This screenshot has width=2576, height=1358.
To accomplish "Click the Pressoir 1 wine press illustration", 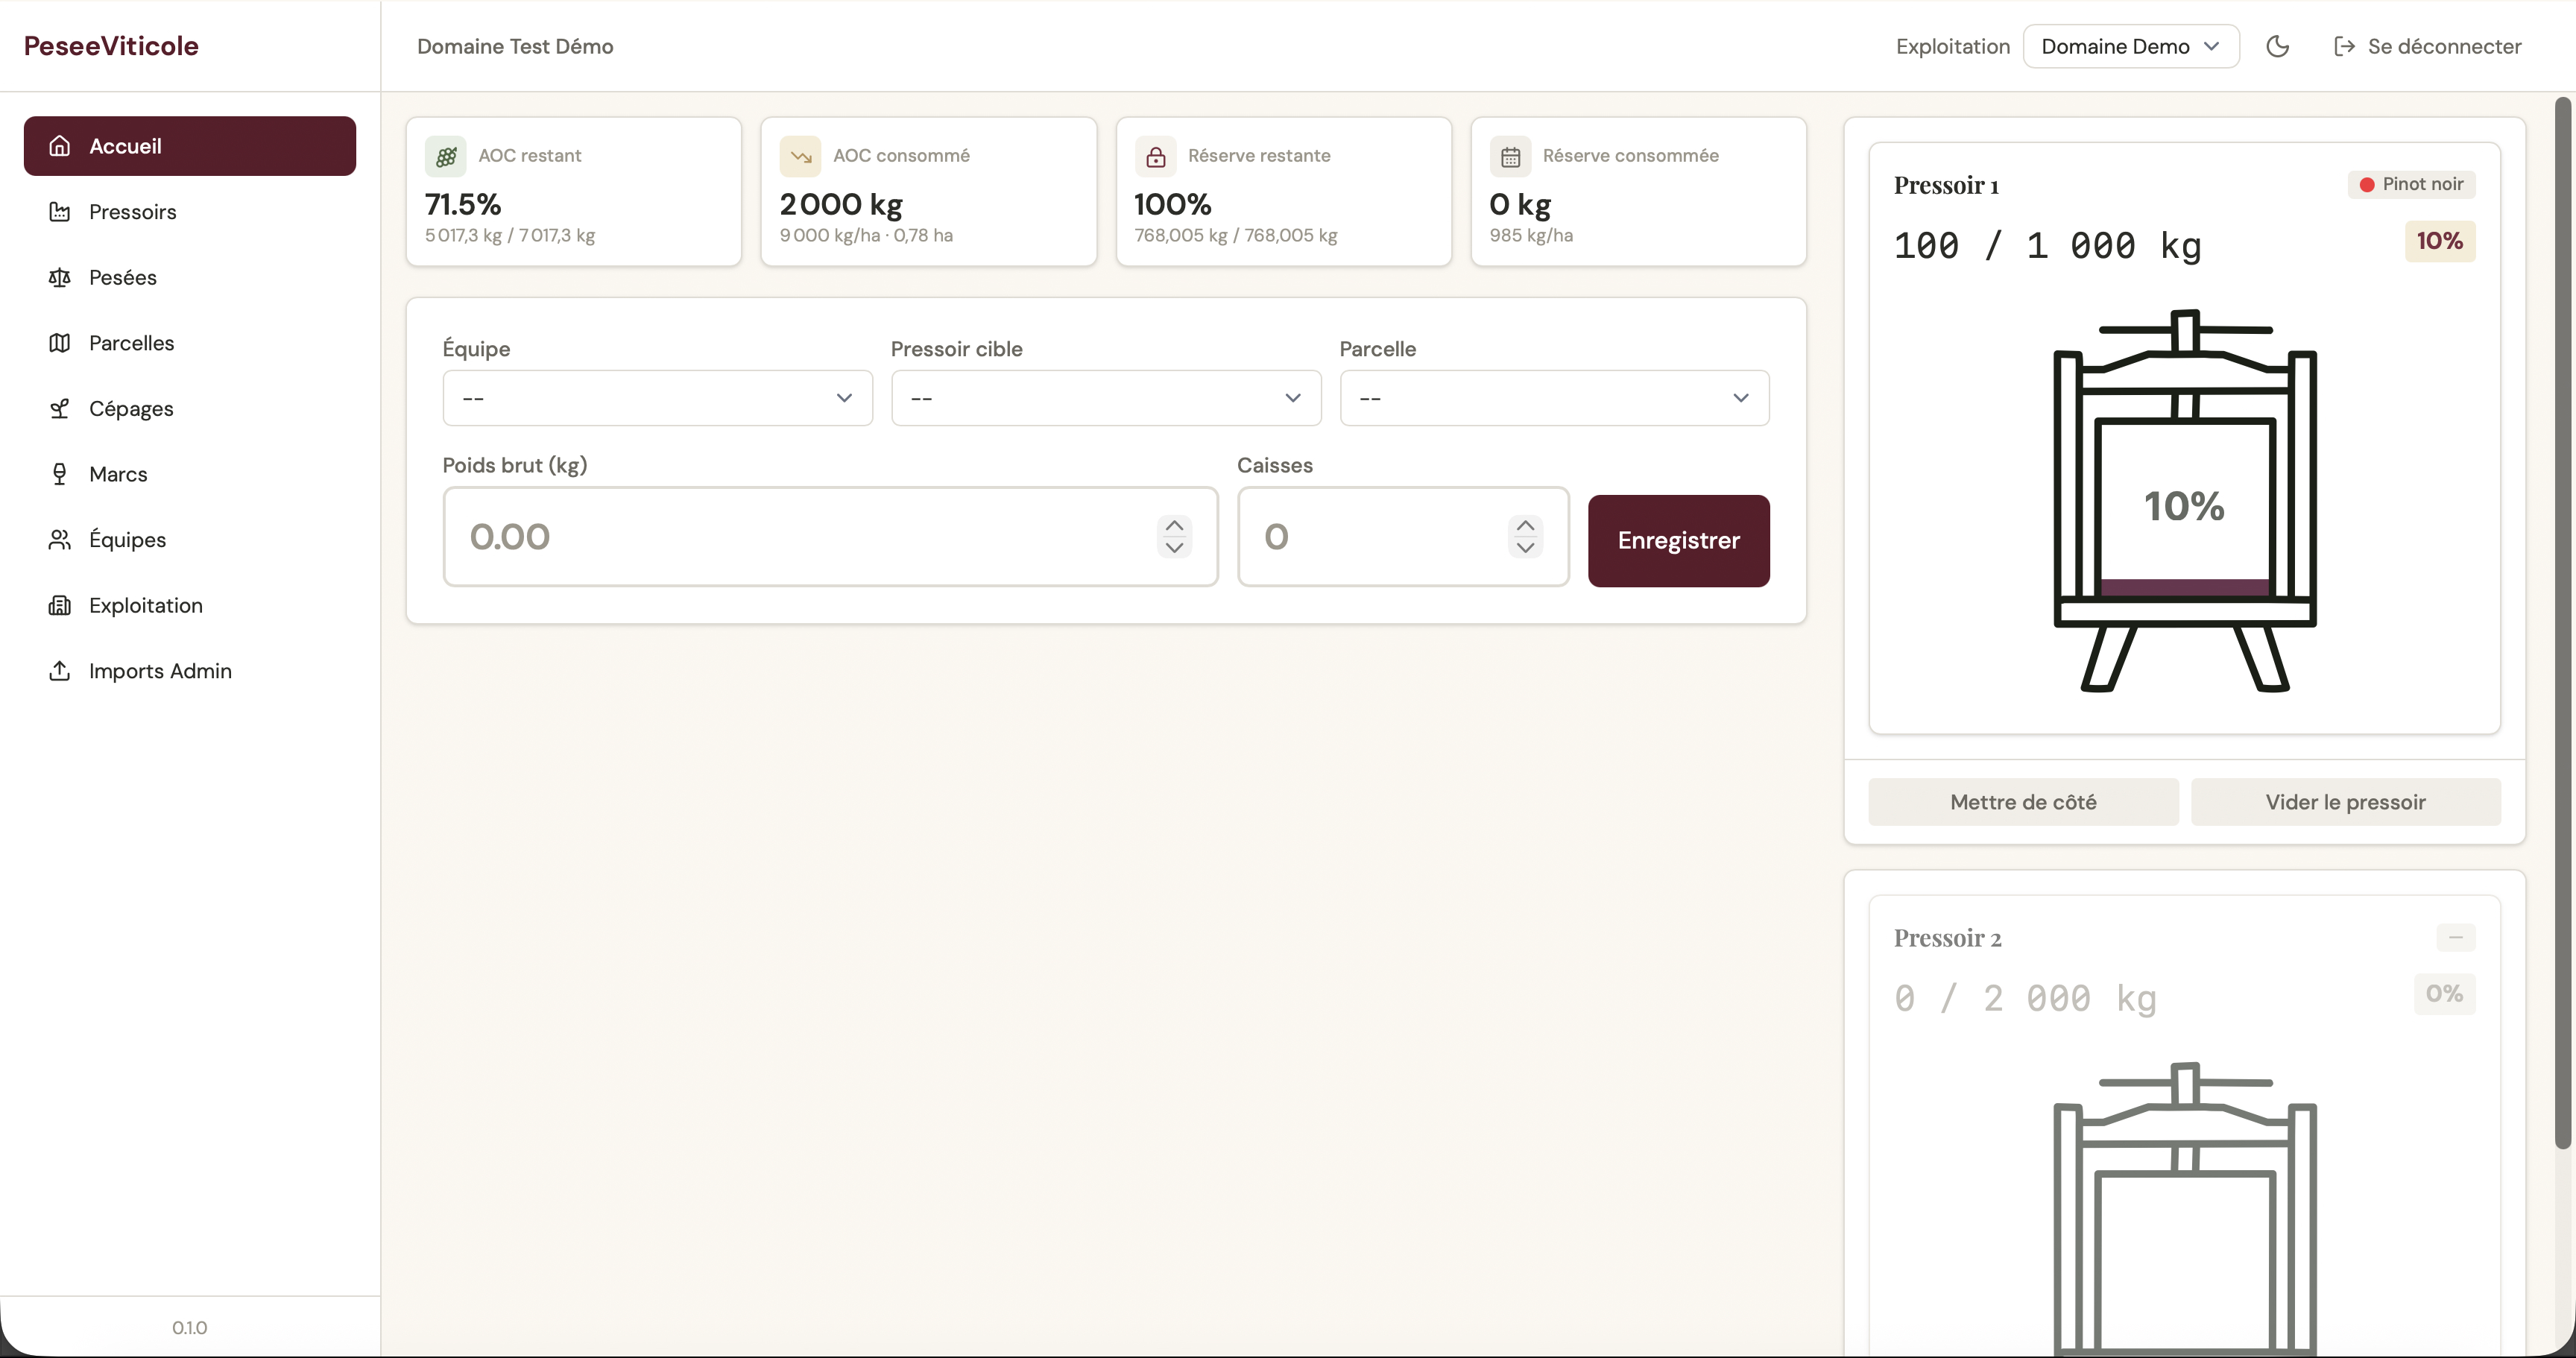I will 2185,500.
